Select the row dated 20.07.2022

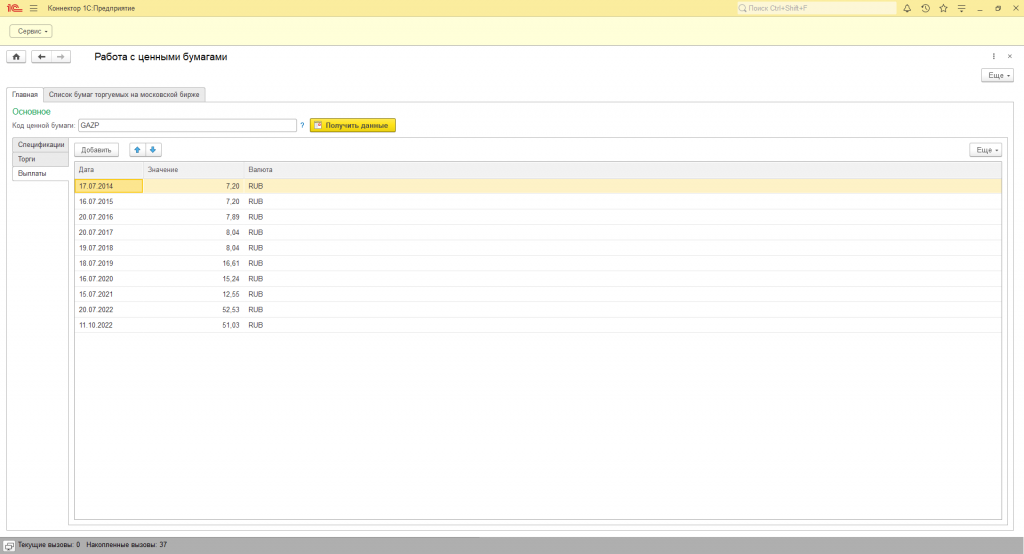pyautogui.click(x=537, y=310)
